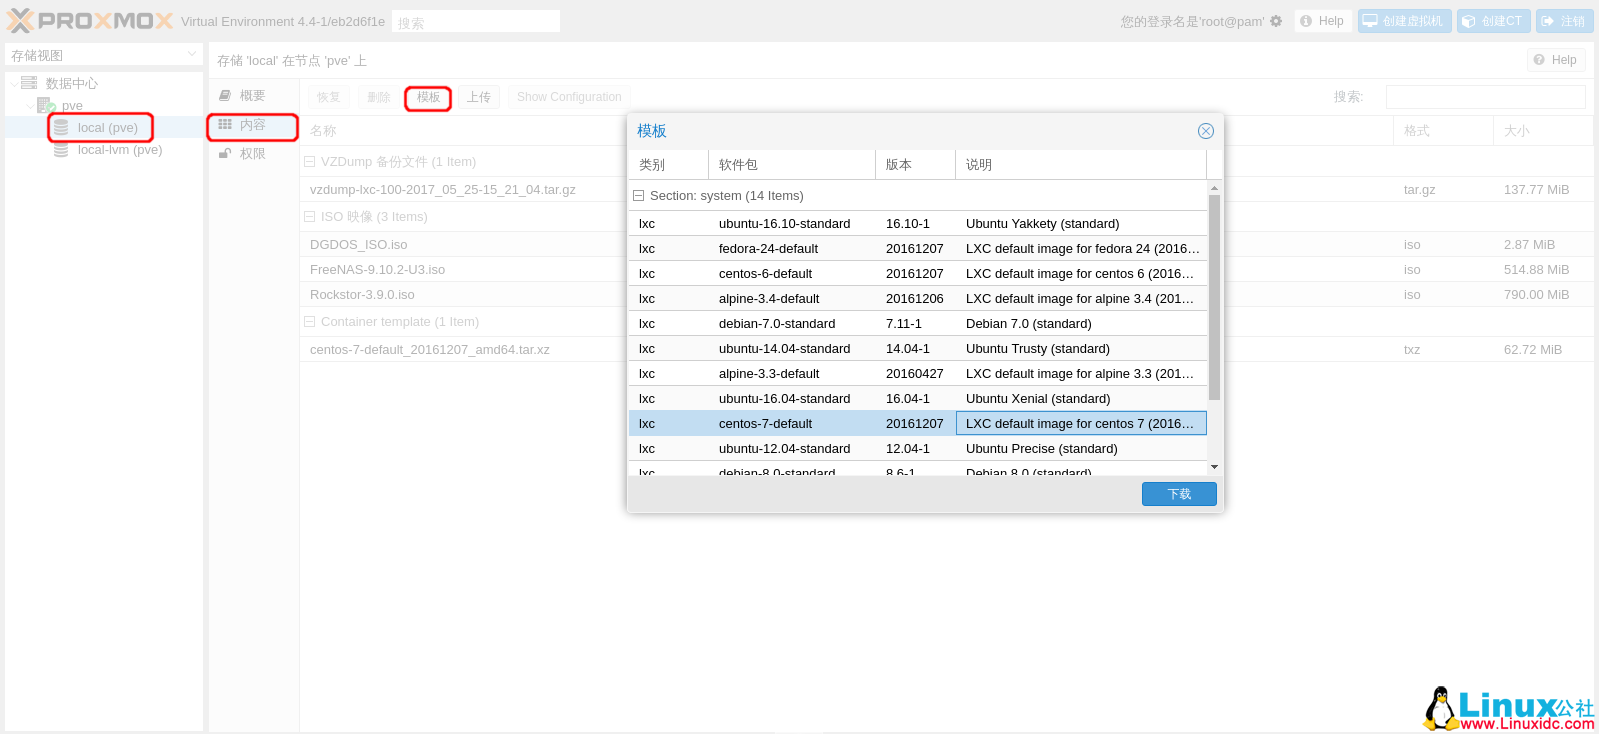Collapse Section: system group in dialog
The height and width of the screenshot is (734, 1599).
click(639, 196)
